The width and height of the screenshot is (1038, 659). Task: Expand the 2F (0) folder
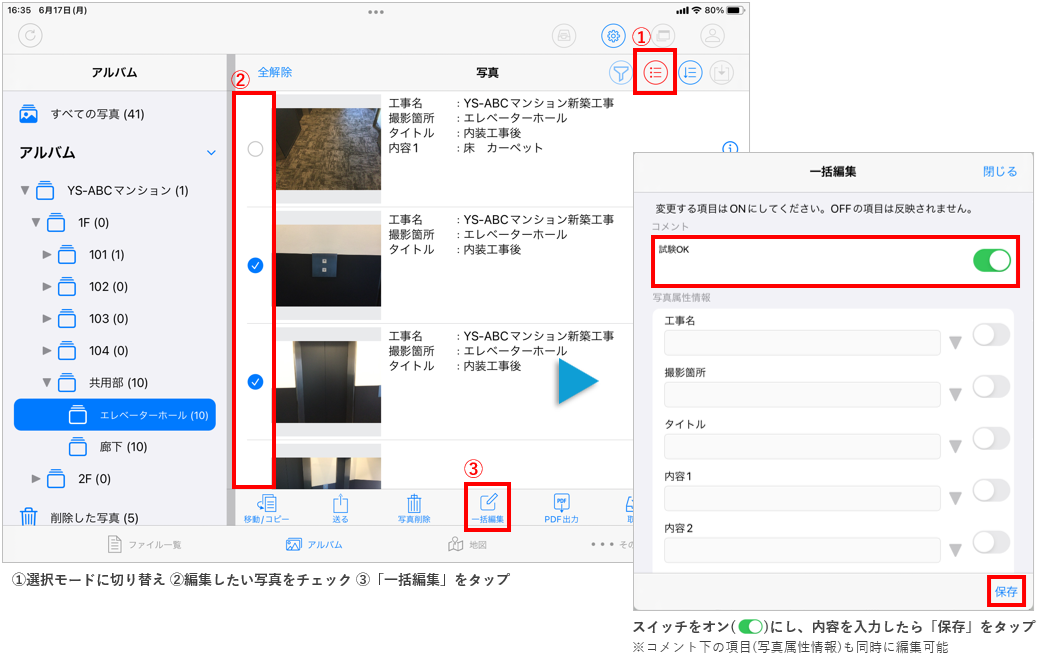[x=37, y=478]
